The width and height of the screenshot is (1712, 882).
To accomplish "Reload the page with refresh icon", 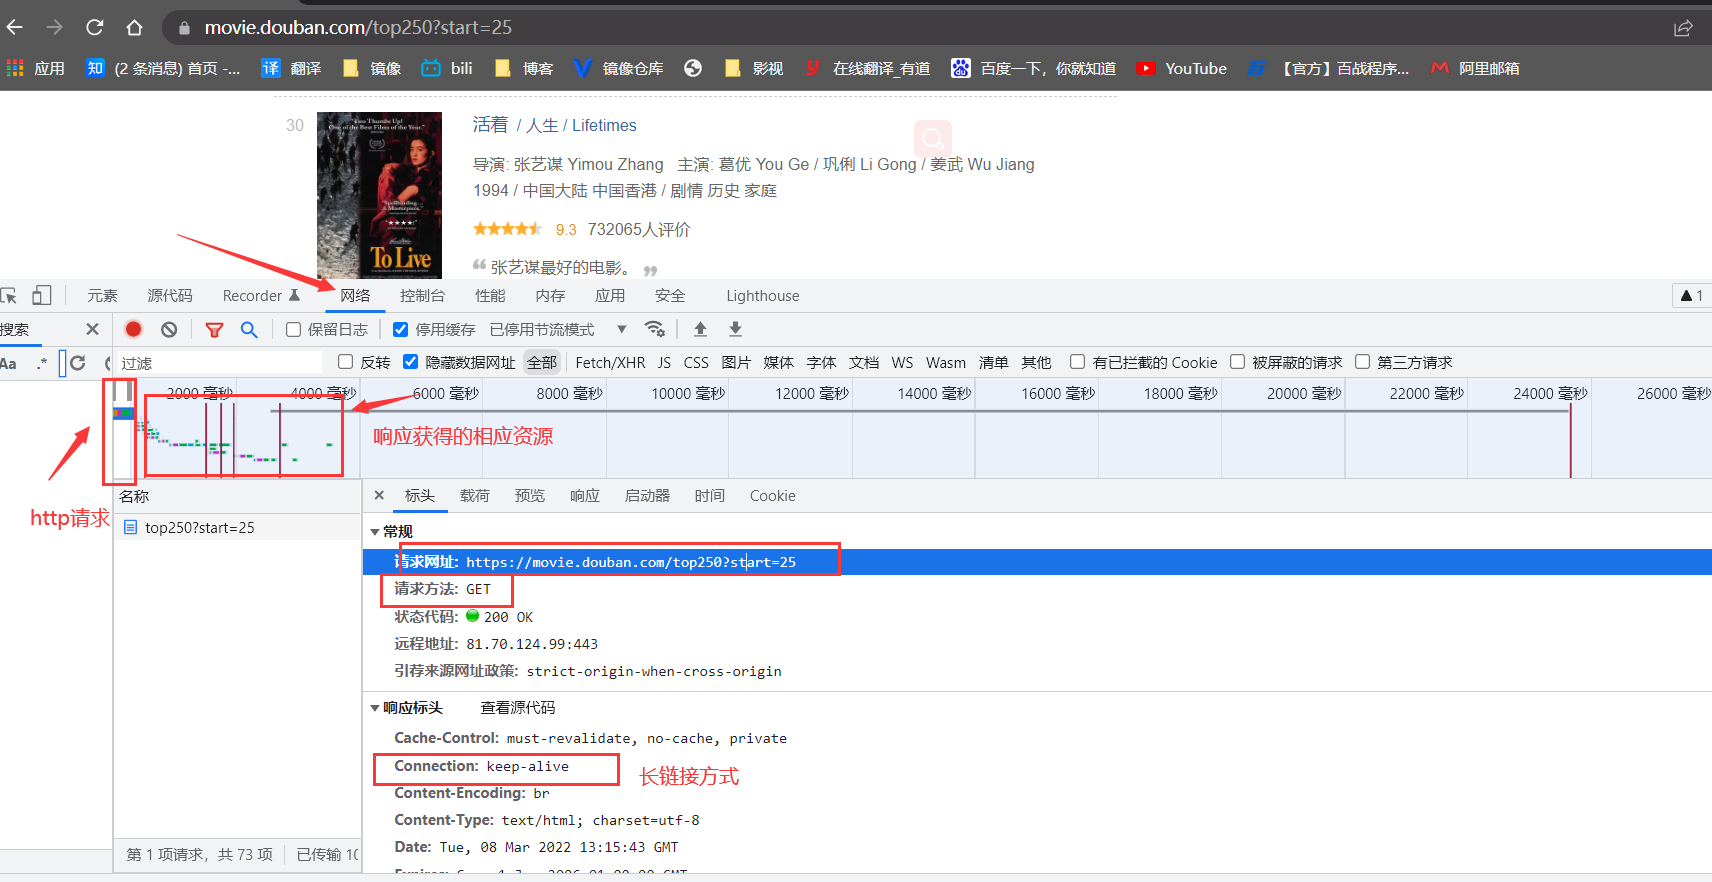I will tap(94, 27).
